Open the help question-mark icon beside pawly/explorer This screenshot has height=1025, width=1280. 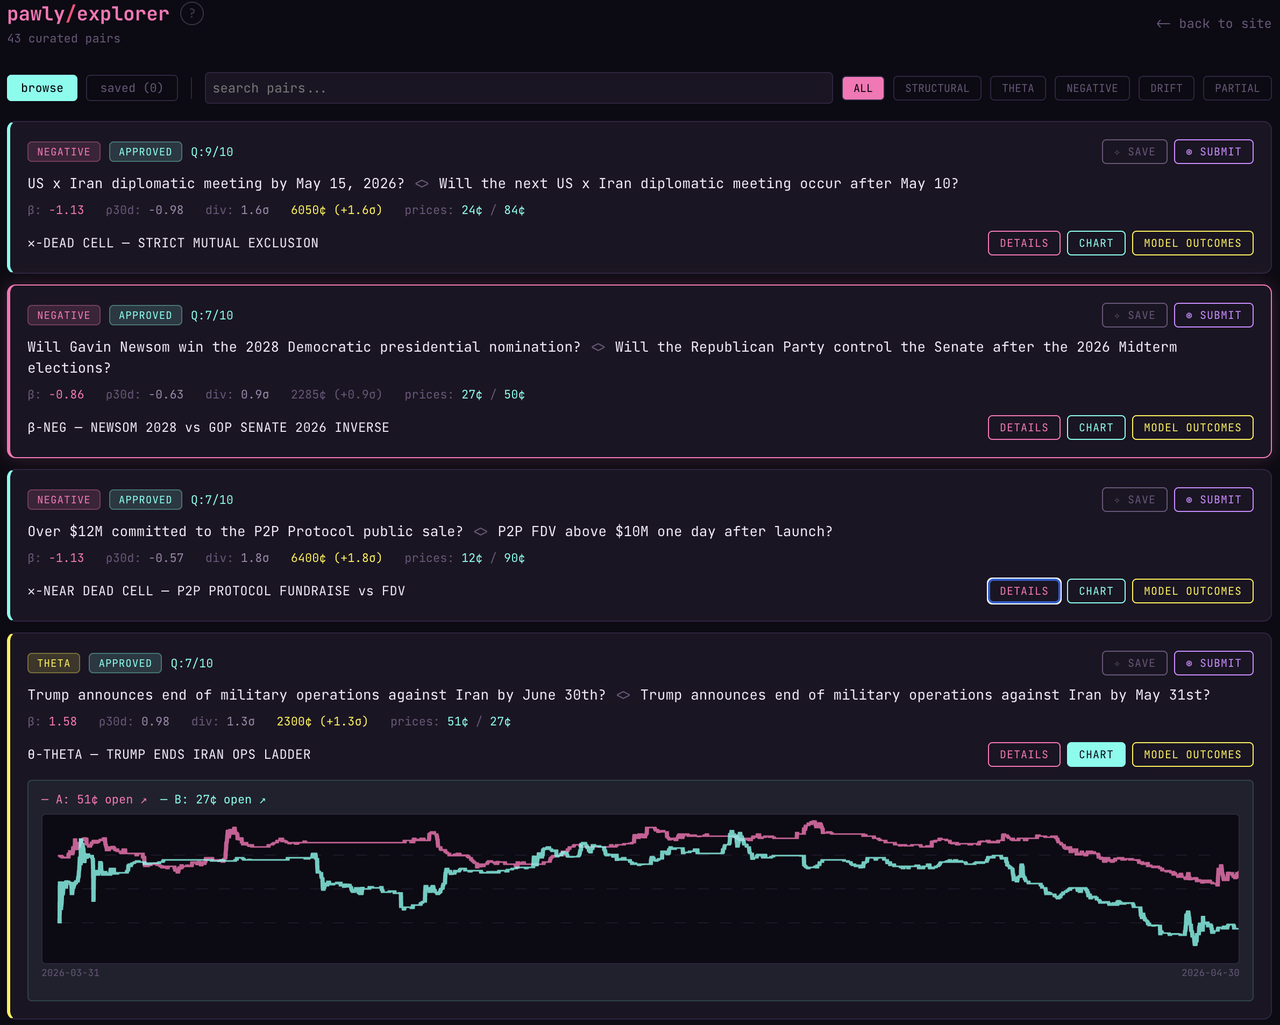coord(192,14)
